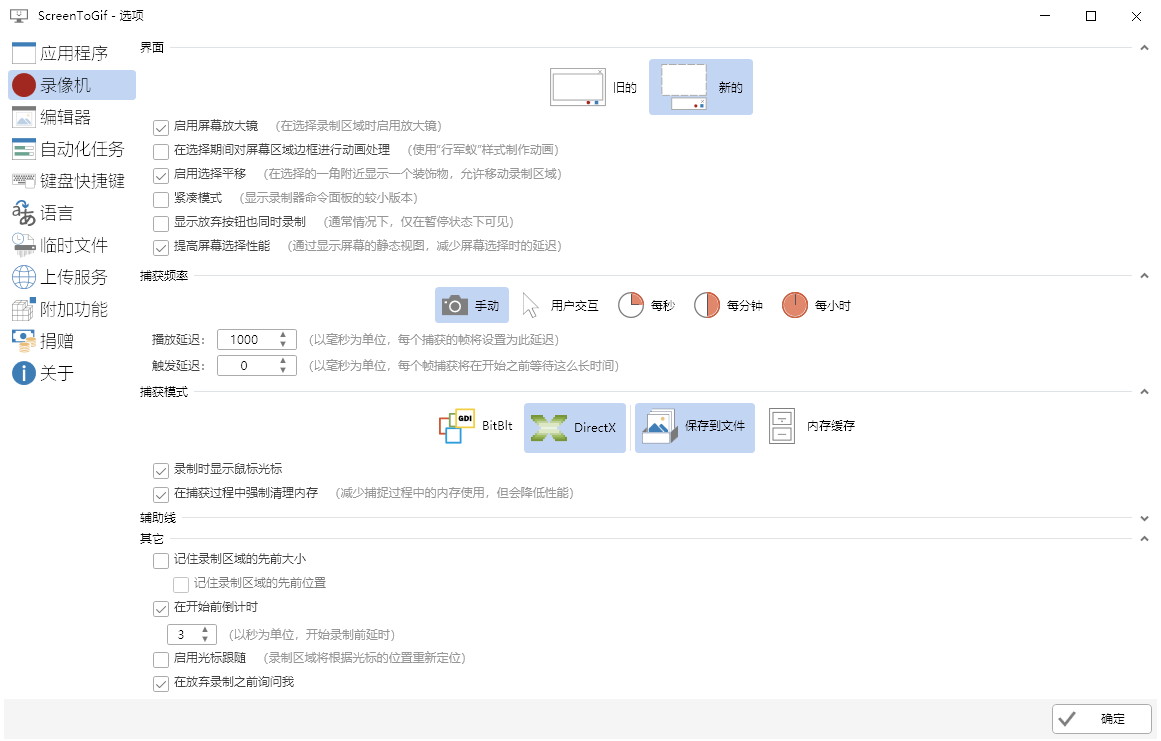Open the 应用程序 settings section
The width and height of the screenshot is (1161, 741).
tap(72, 53)
